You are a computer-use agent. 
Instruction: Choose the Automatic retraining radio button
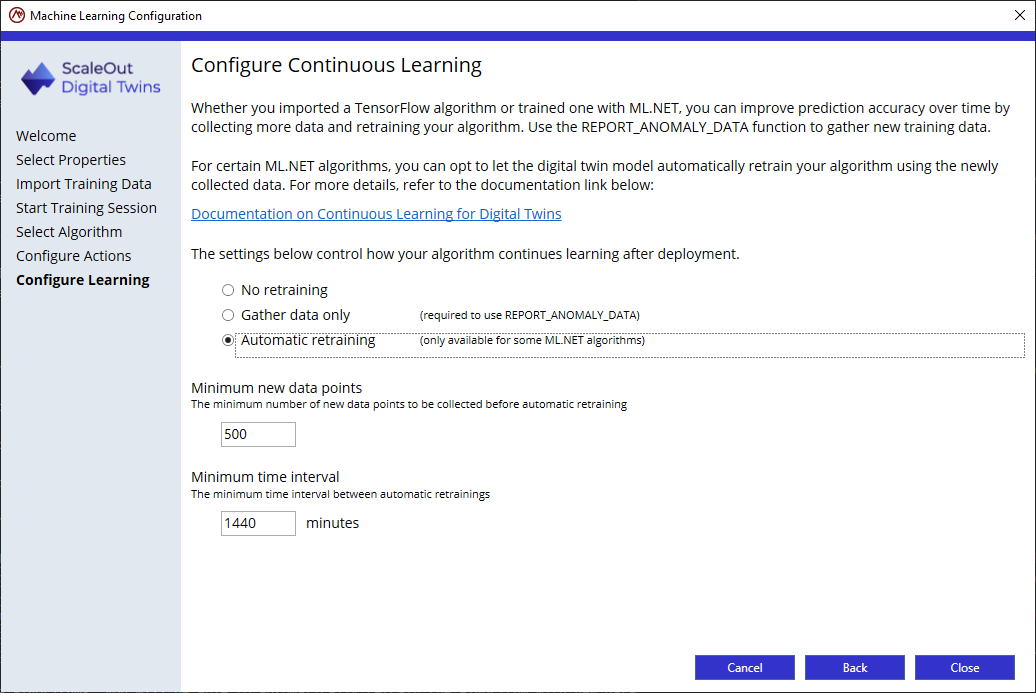(x=228, y=340)
